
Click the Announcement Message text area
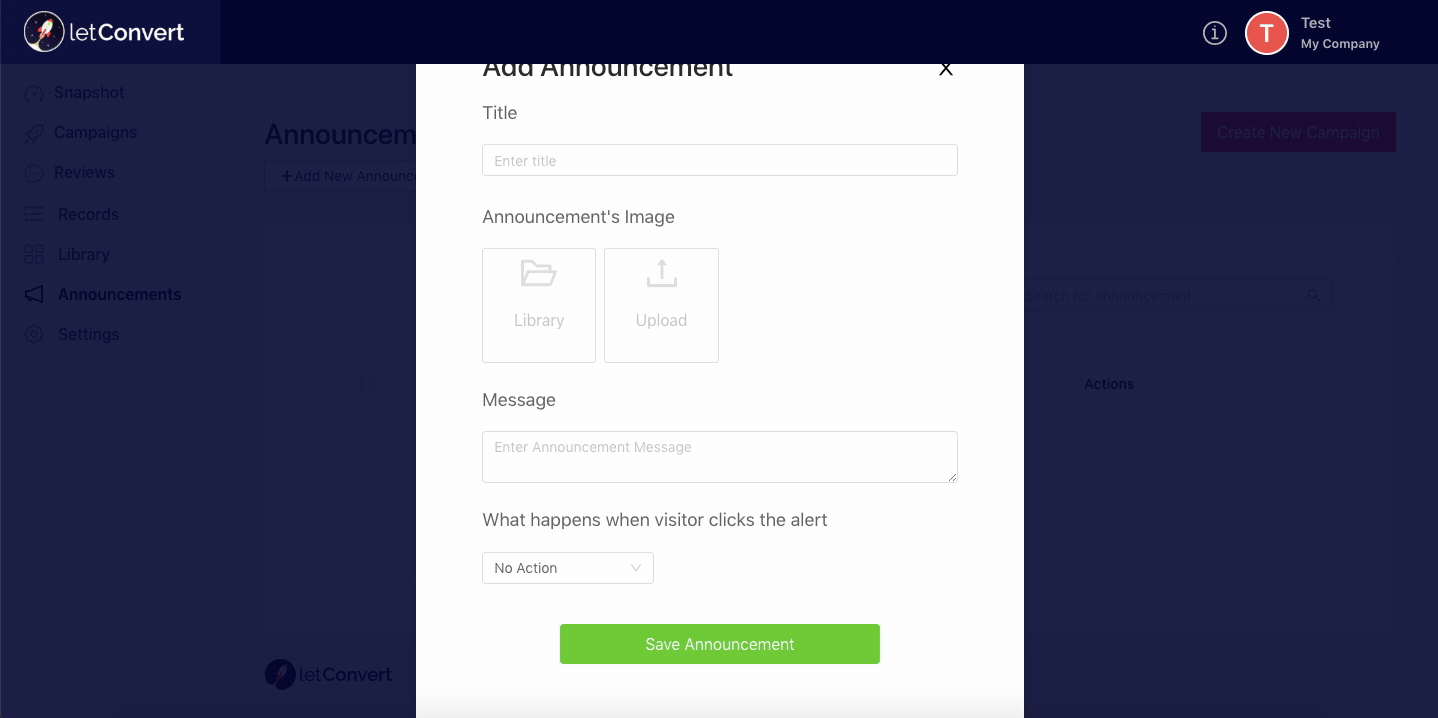point(720,457)
